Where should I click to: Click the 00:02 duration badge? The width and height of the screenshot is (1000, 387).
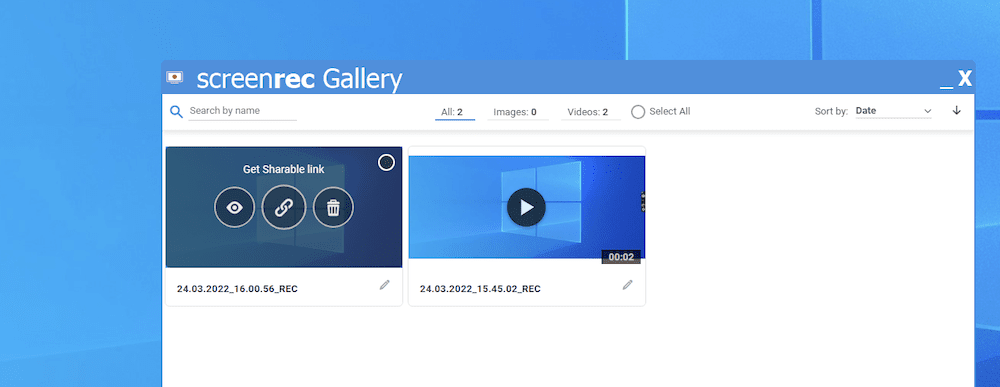click(x=621, y=257)
